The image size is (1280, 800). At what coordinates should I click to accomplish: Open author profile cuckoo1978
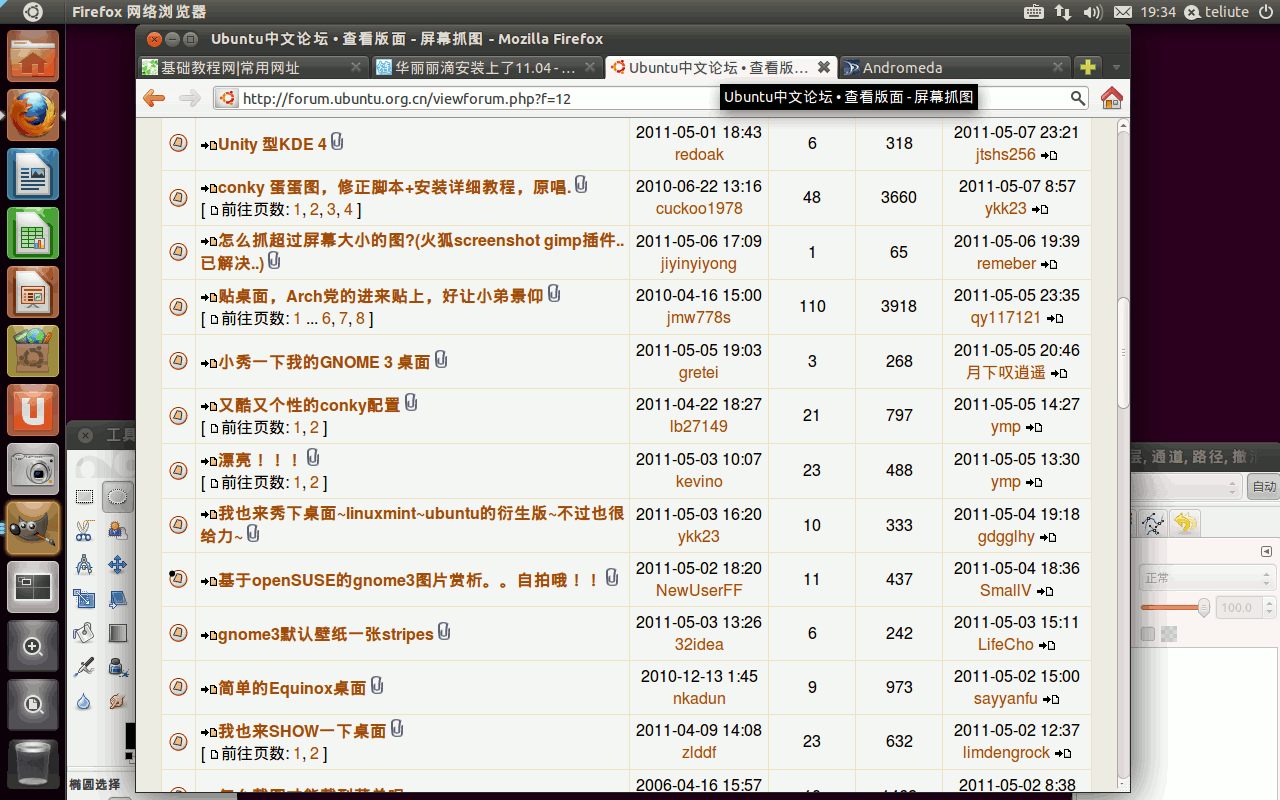coord(699,209)
